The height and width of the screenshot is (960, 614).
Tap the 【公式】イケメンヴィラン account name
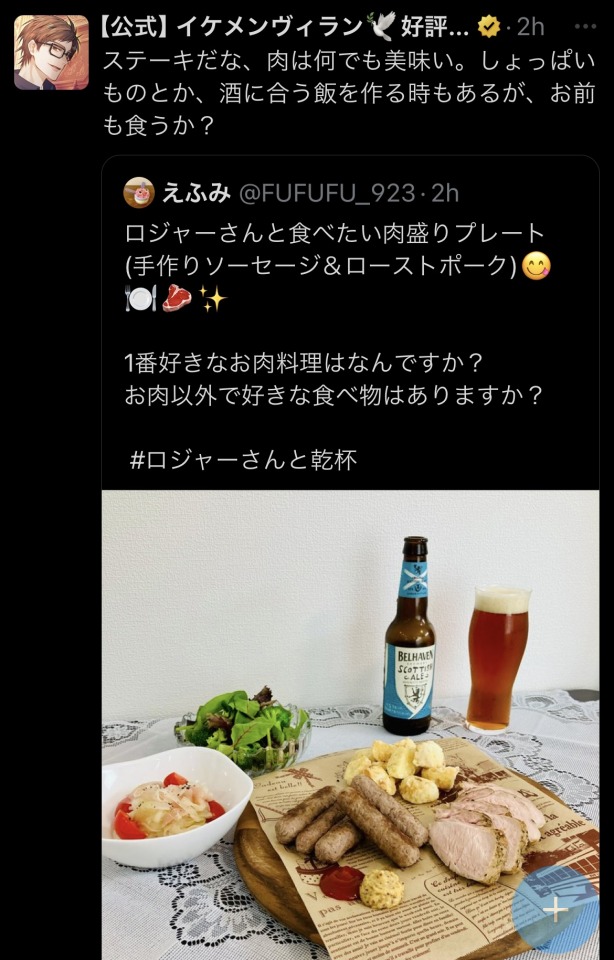pyautogui.click(x=283, y=27)
